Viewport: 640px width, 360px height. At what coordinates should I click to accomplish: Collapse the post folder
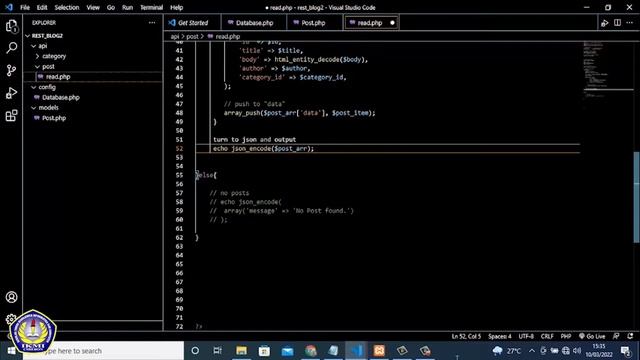(94, 67)
